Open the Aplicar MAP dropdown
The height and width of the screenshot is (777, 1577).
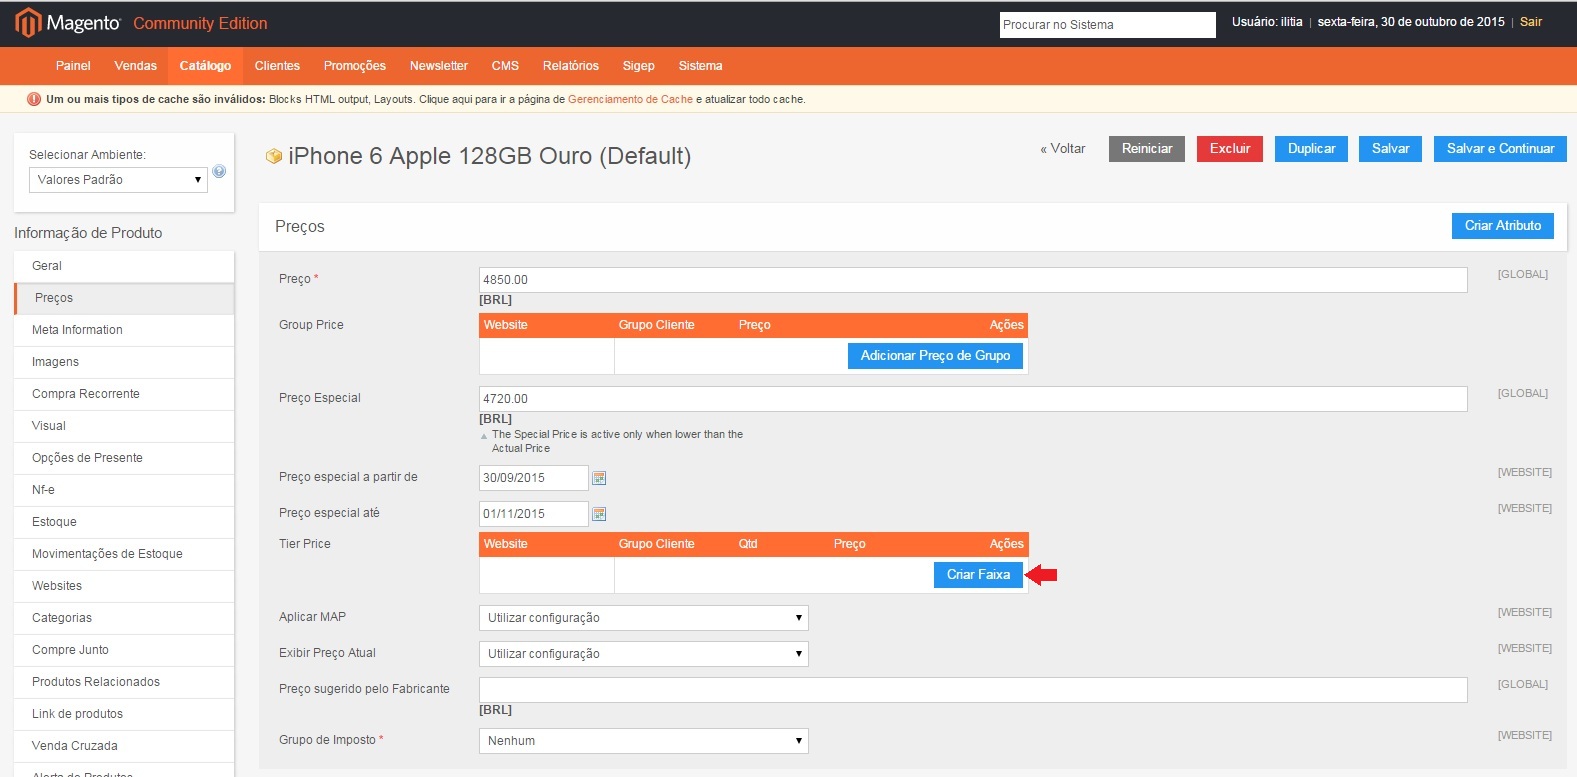pos(643,618)
